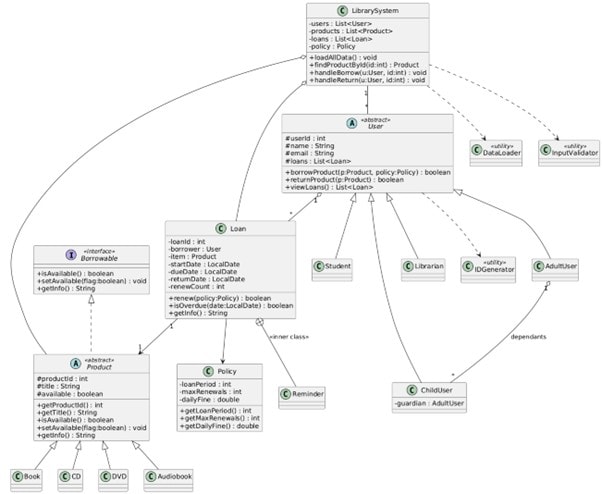Select the '+returnProduct(p:Product) : boolean' method
602x494 pixels.
(x=344, y=180)
